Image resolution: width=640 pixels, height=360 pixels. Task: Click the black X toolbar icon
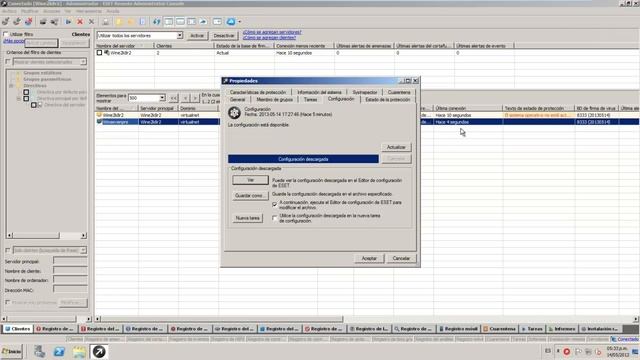click(x=91, y=22)
